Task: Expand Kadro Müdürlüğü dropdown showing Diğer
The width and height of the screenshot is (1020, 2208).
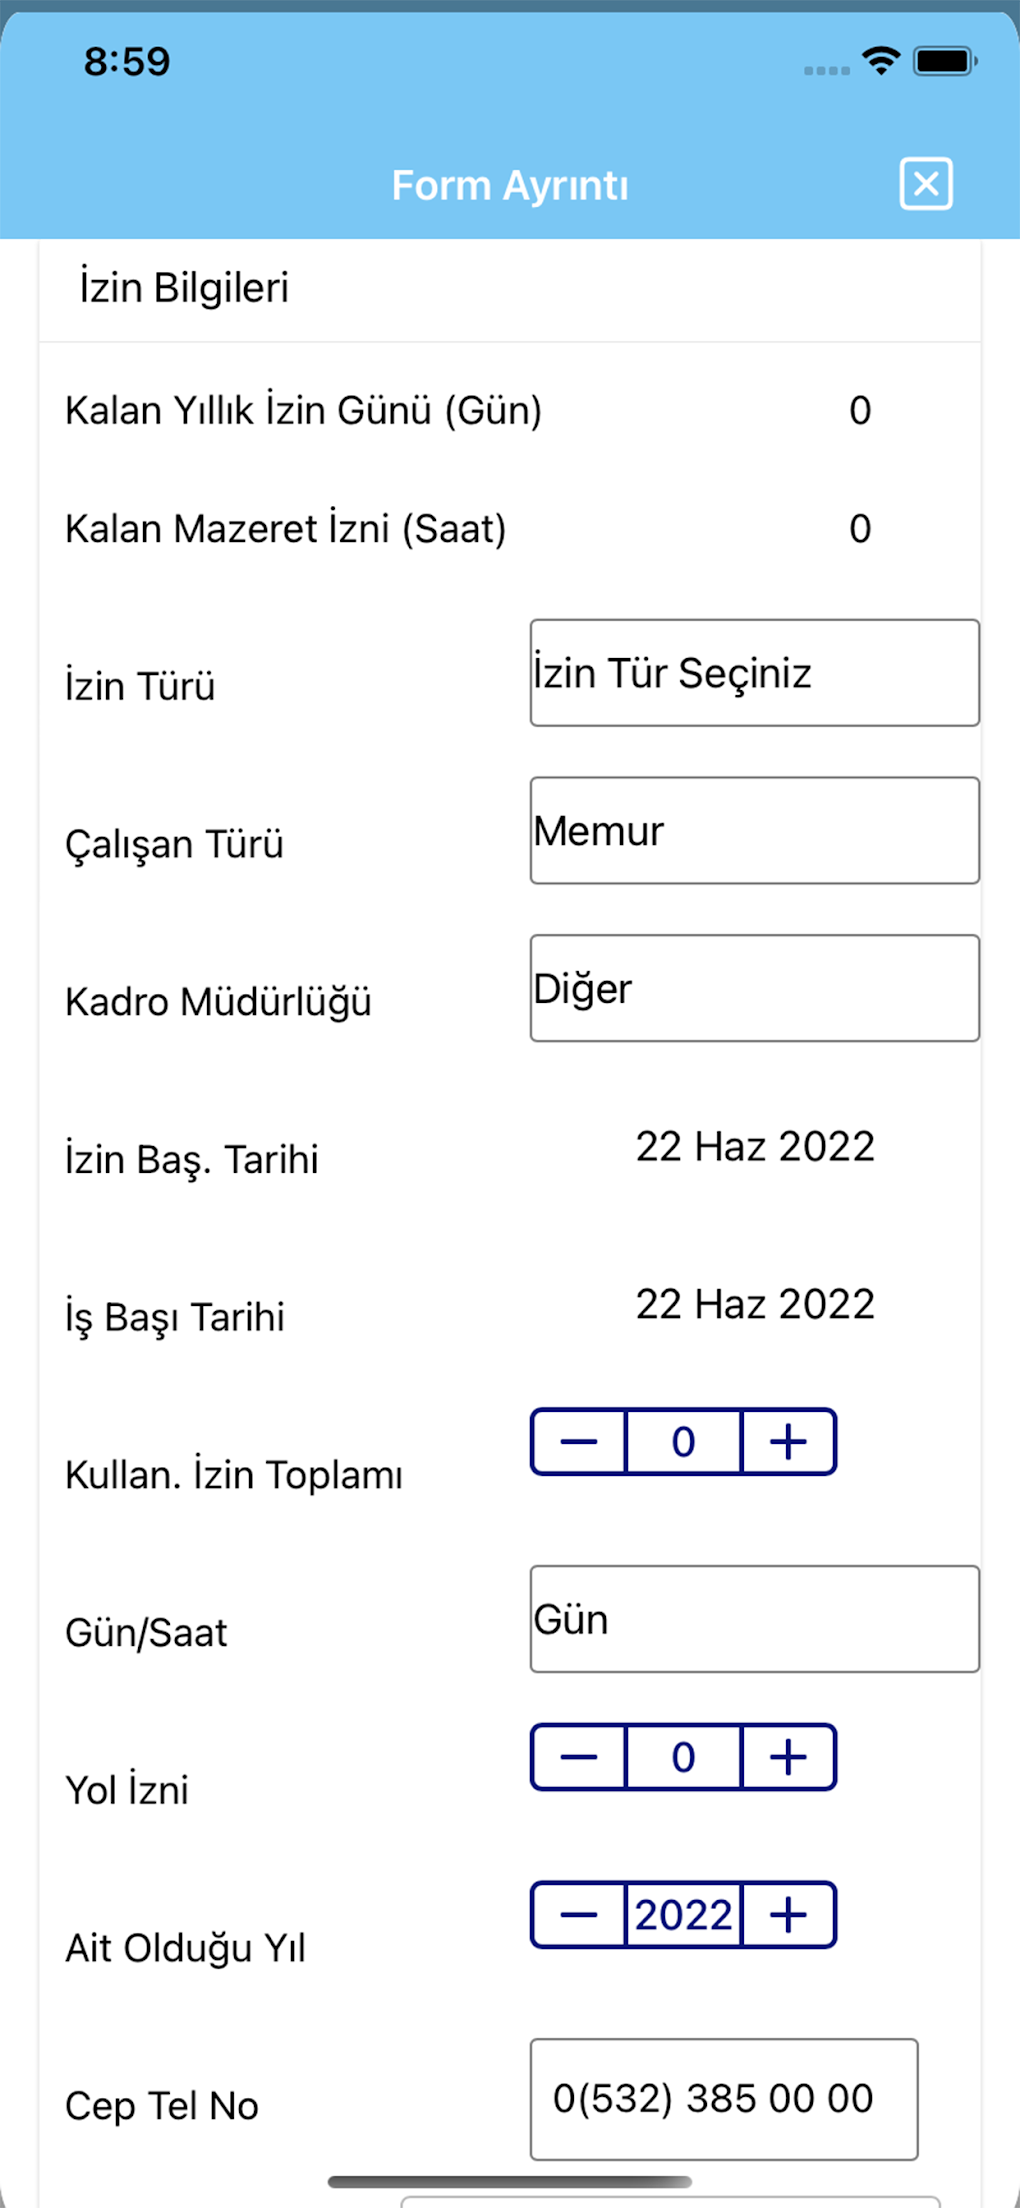Action: 754,988
